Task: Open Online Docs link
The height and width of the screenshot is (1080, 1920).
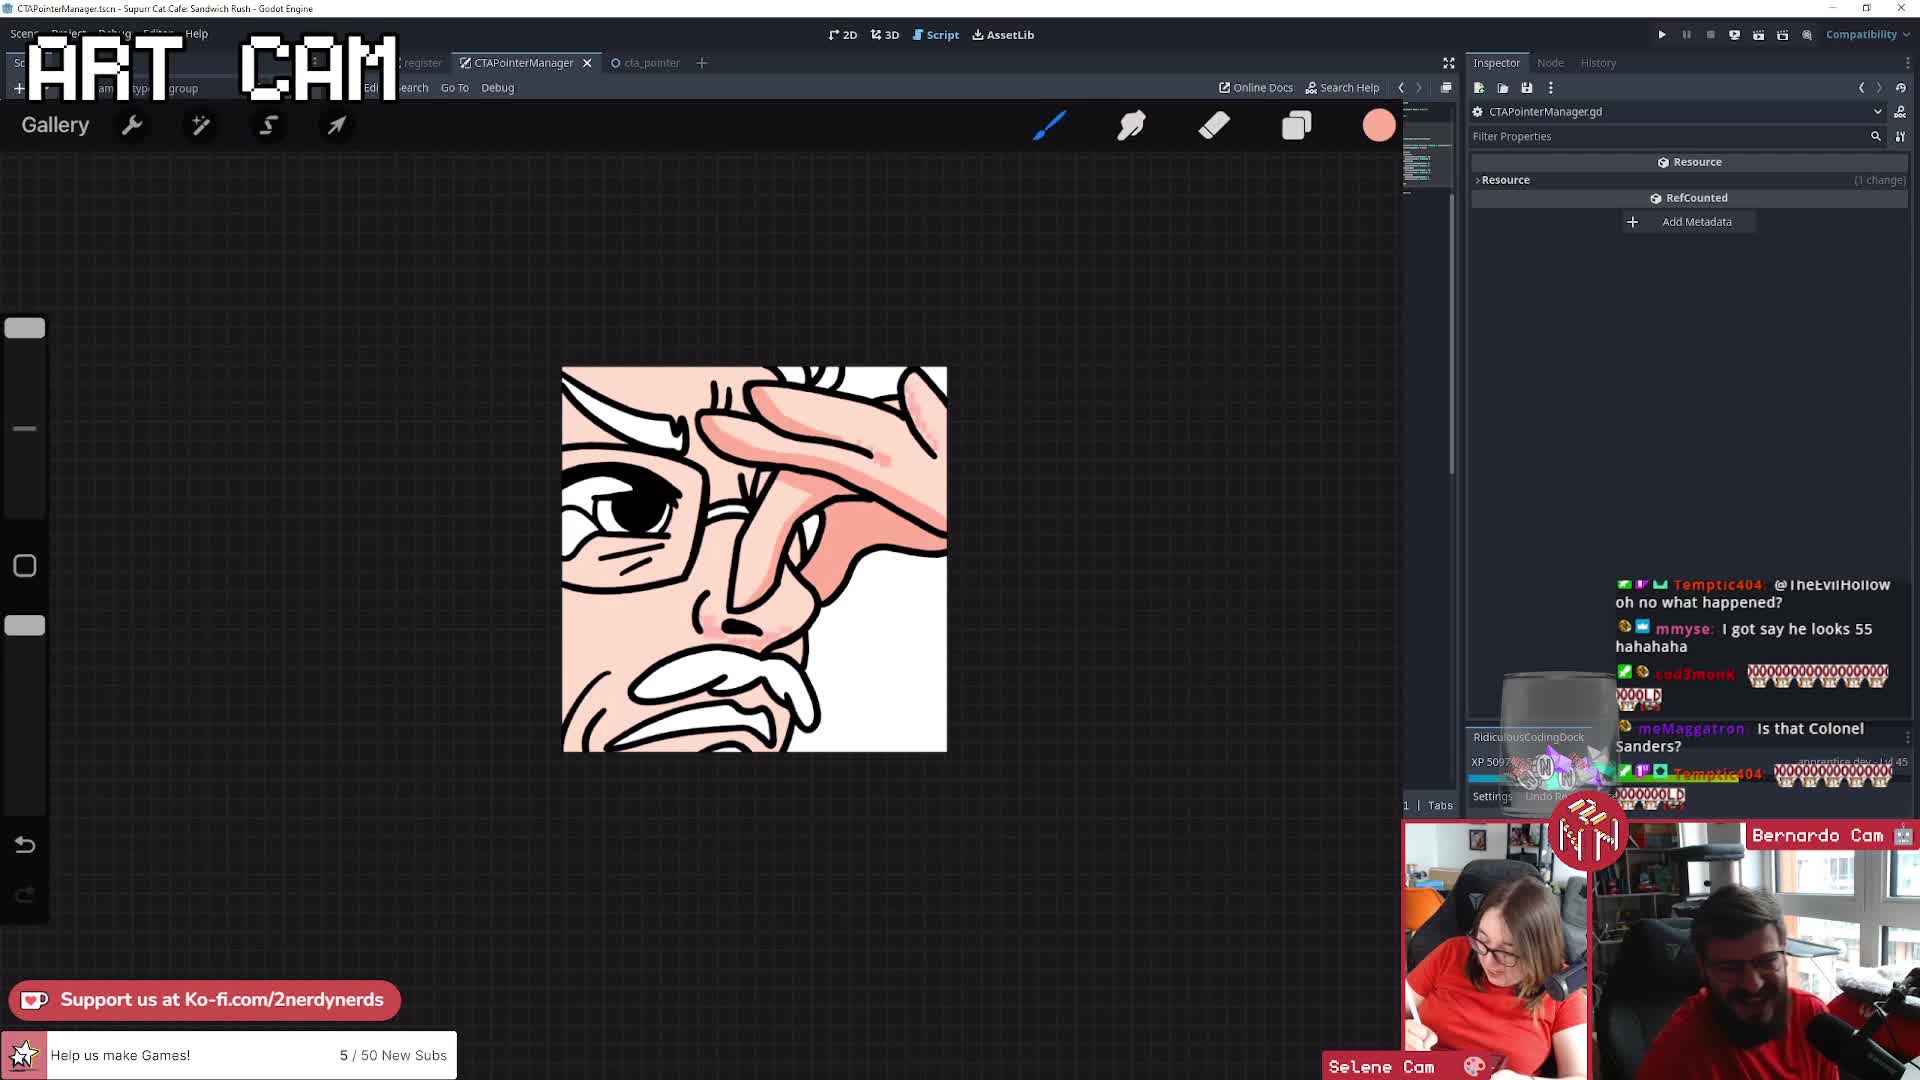Action: [1256, 88]
